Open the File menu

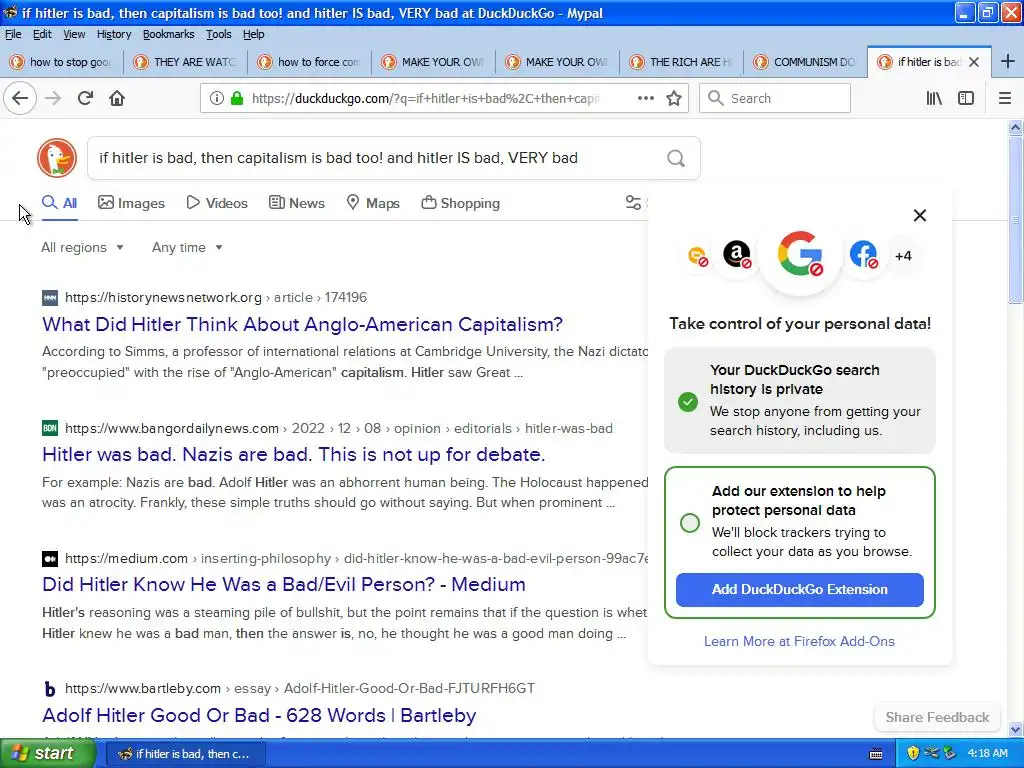click(13, 34)
